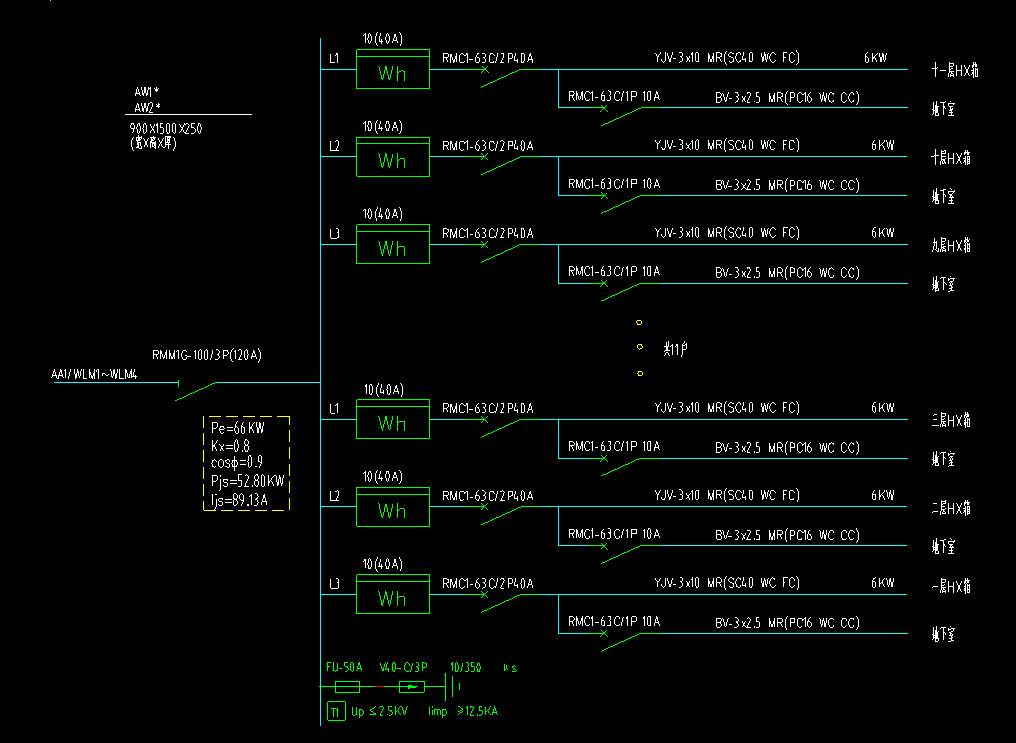Select the V40-C/3P label
The height and width of the screenshot is (743, 1016).
pos(403,667)
